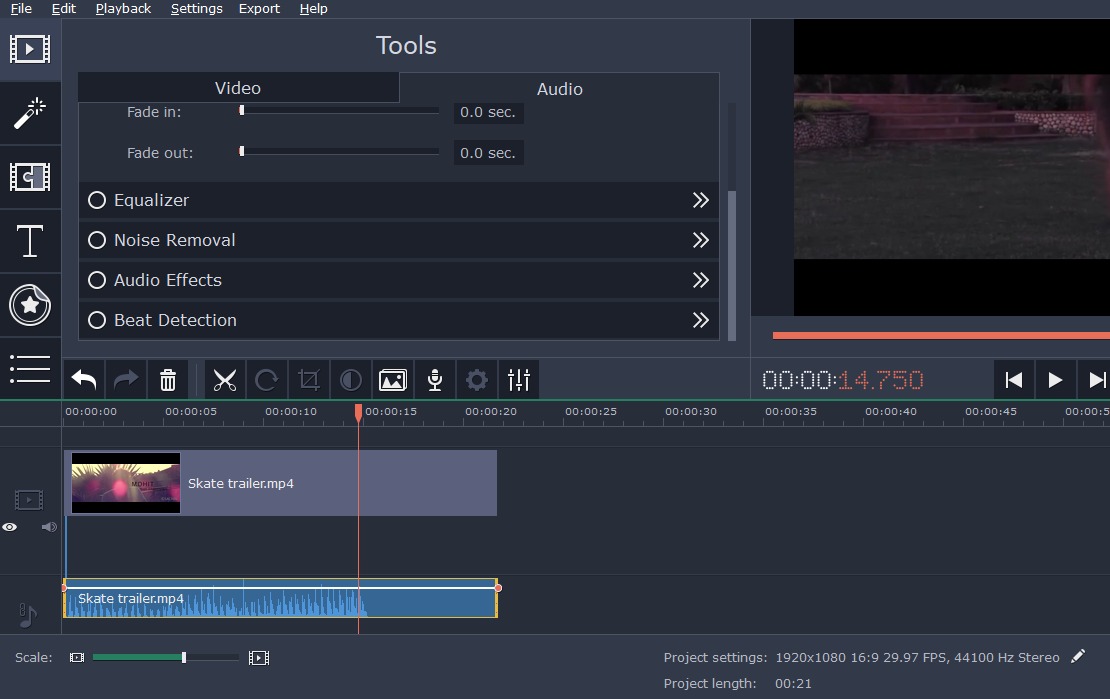Image resolution: width=1110 pixels, height=699 pixels.
Task: Open the microphone audio recording tool
Action: pos(434,379)
